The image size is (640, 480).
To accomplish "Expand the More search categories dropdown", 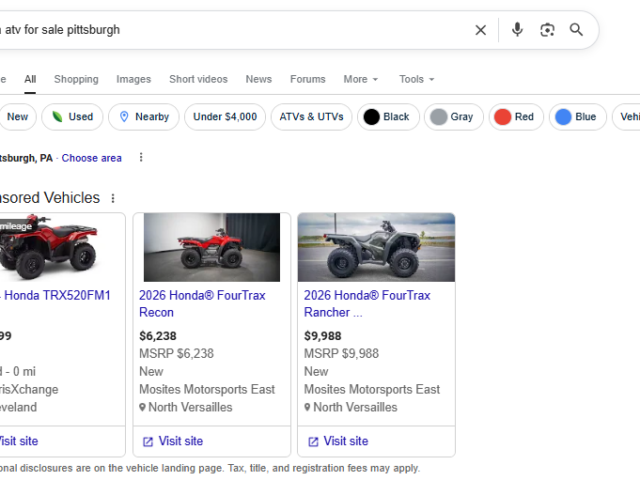I will (361, 79).
